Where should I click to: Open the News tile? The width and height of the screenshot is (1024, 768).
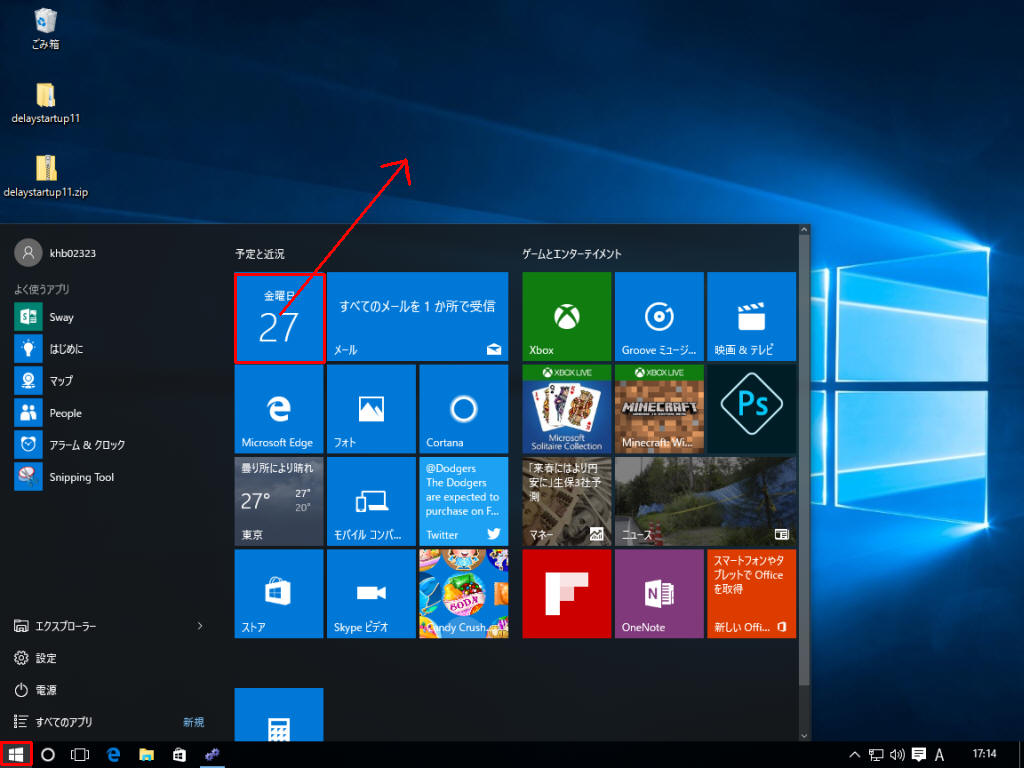pos(705,502)
